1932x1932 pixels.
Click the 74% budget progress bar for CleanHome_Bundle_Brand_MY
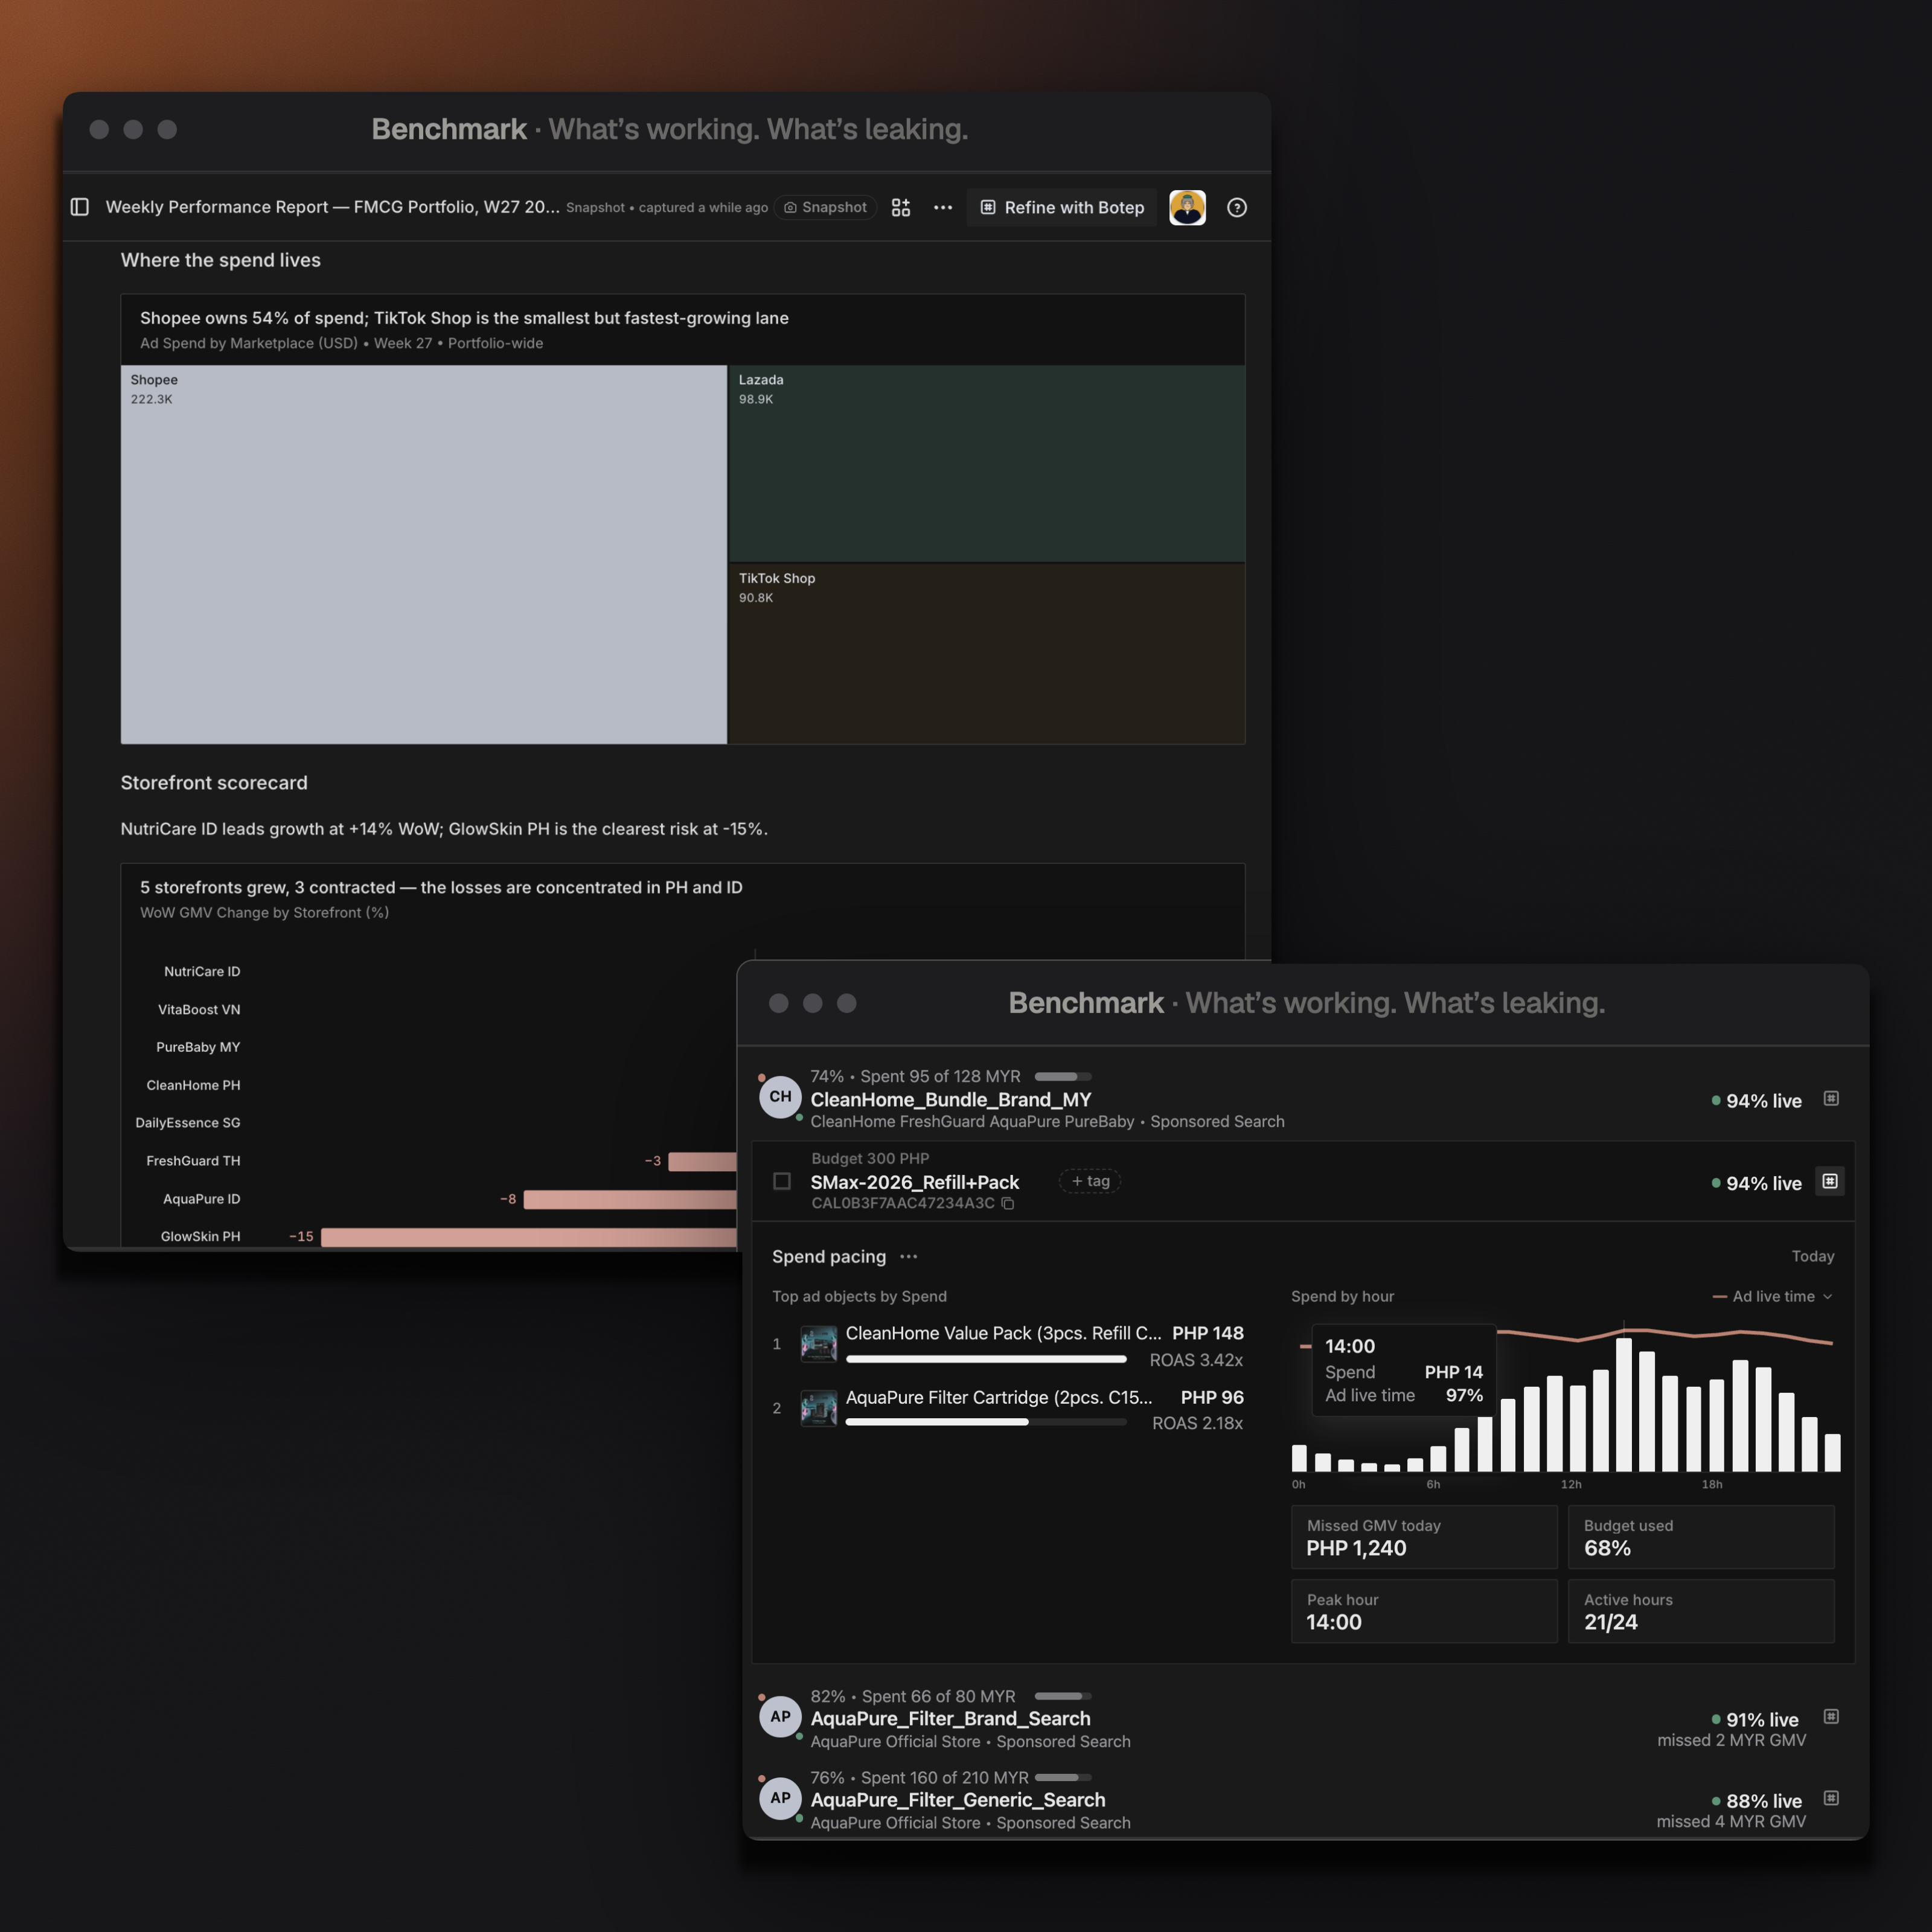[x=1063, y=1077]
